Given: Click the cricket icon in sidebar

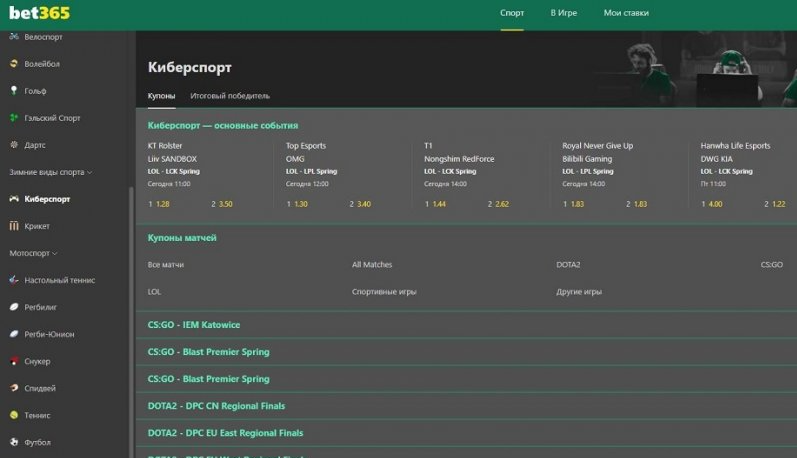Looking at the screenshot, I should [14, 226].
